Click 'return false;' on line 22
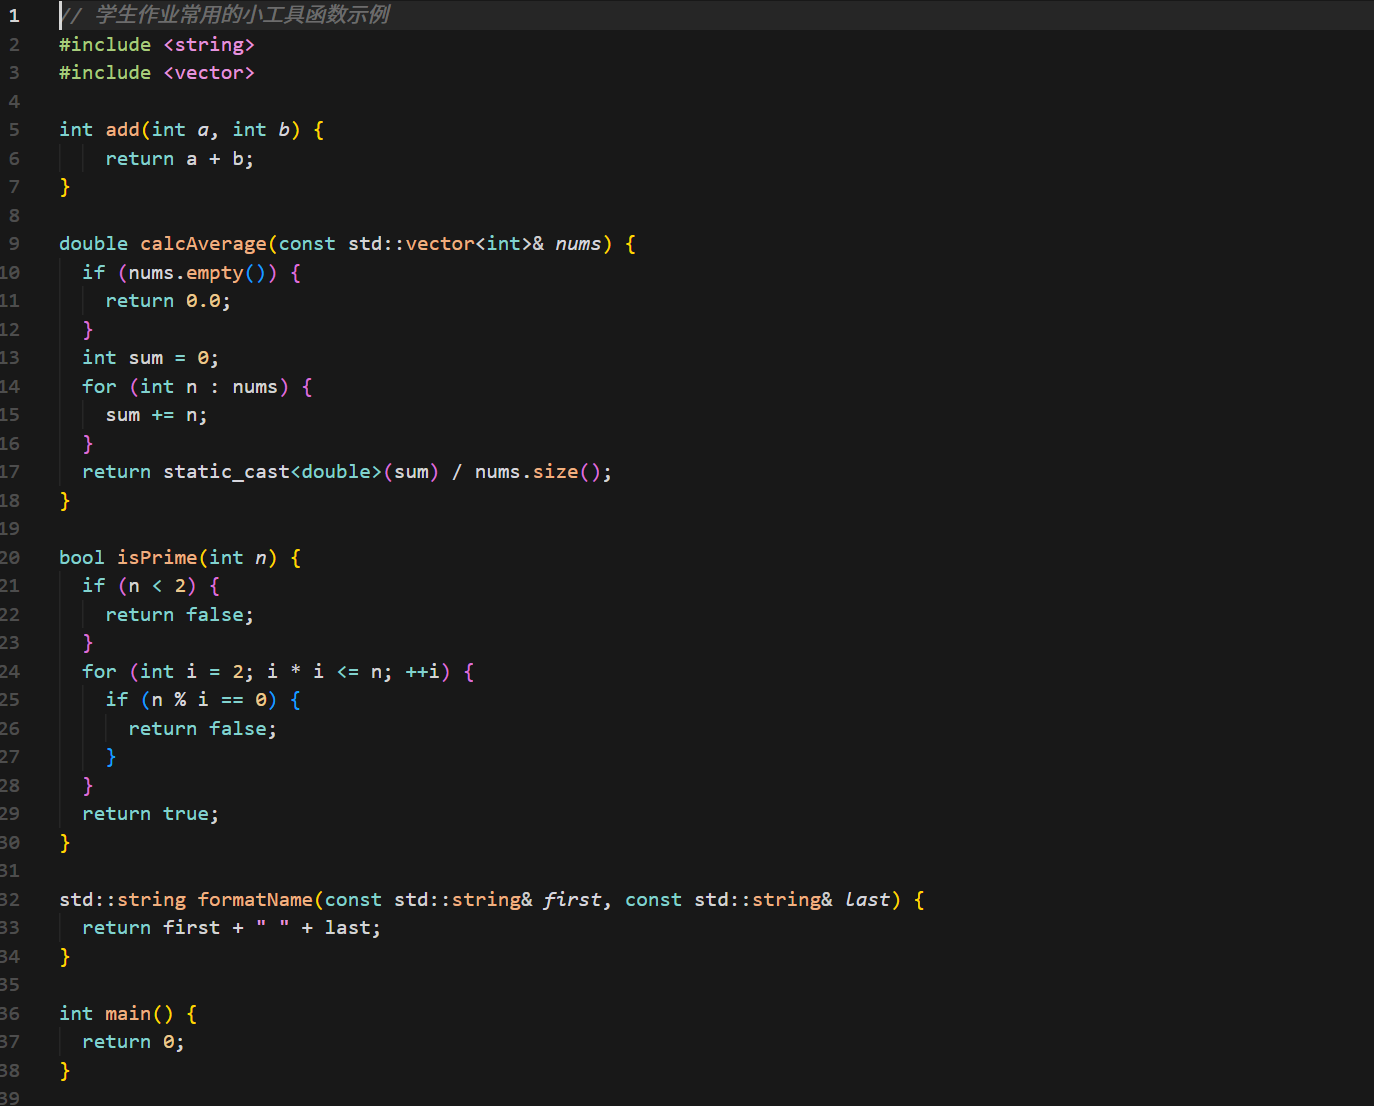 tap(180, 615)
